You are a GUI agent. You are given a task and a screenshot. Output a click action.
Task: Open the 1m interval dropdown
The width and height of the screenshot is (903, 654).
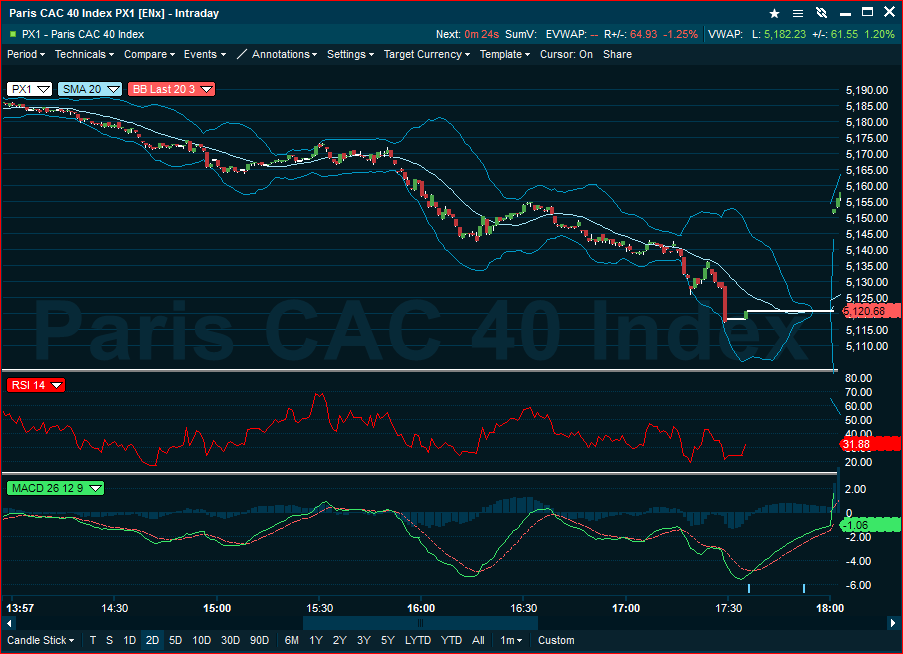click(x=511, y=640)
